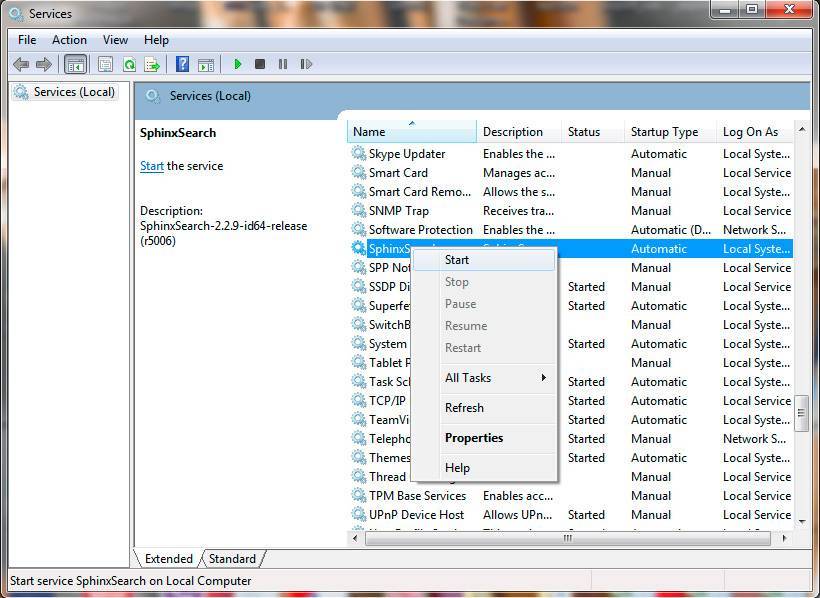Open Help via the blue question mark icon
This screenshot has height=598, width=820.
(x=182, y=64)
